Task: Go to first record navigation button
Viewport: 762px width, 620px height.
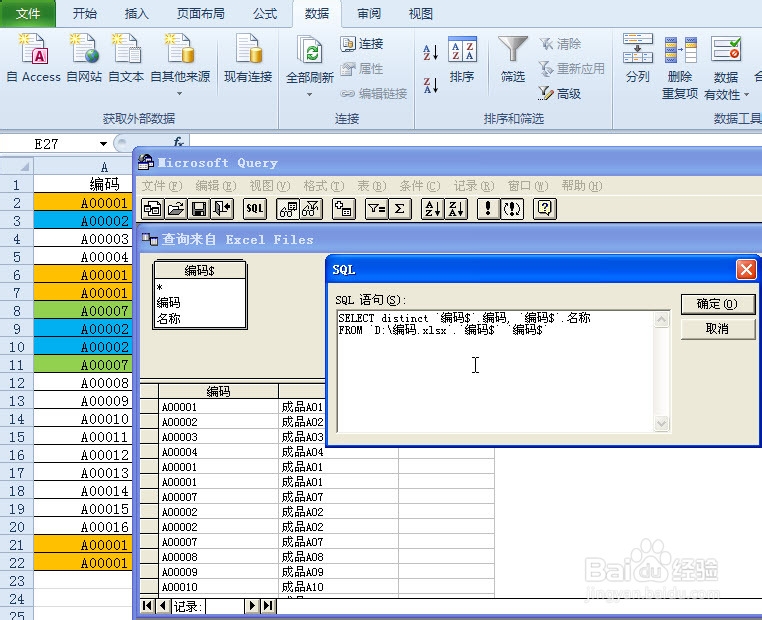Action: pyautogui.click(x=146, y=605)
